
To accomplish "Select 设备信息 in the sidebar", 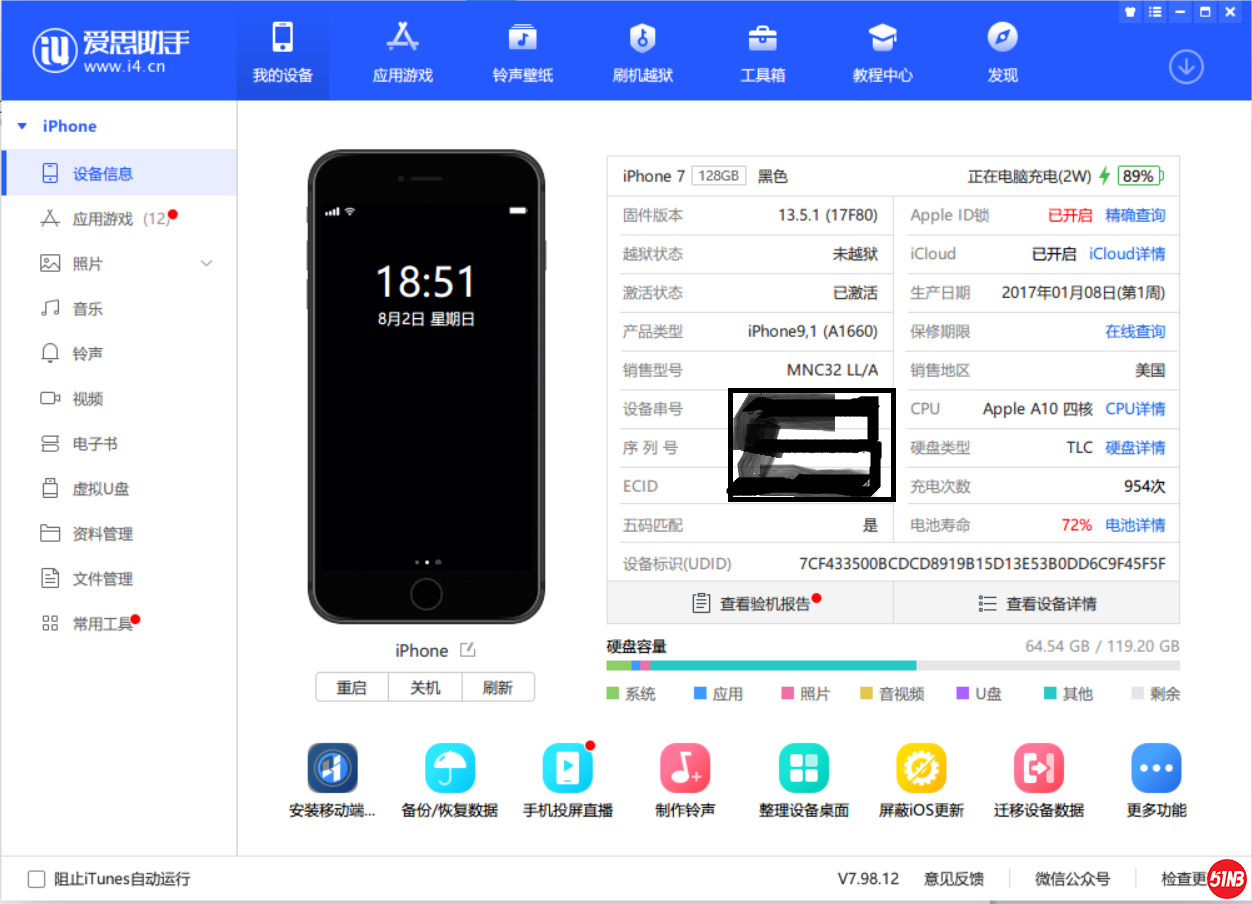I will tap(120, 173).
